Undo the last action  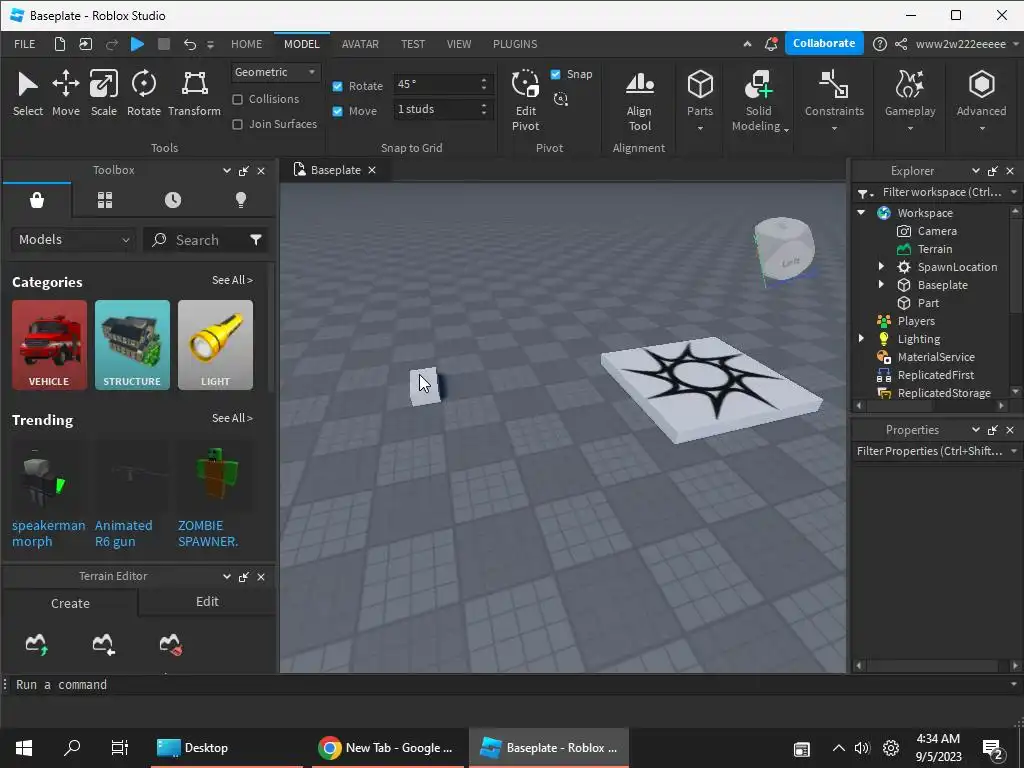pyautogui.click(x=189, y=44)
